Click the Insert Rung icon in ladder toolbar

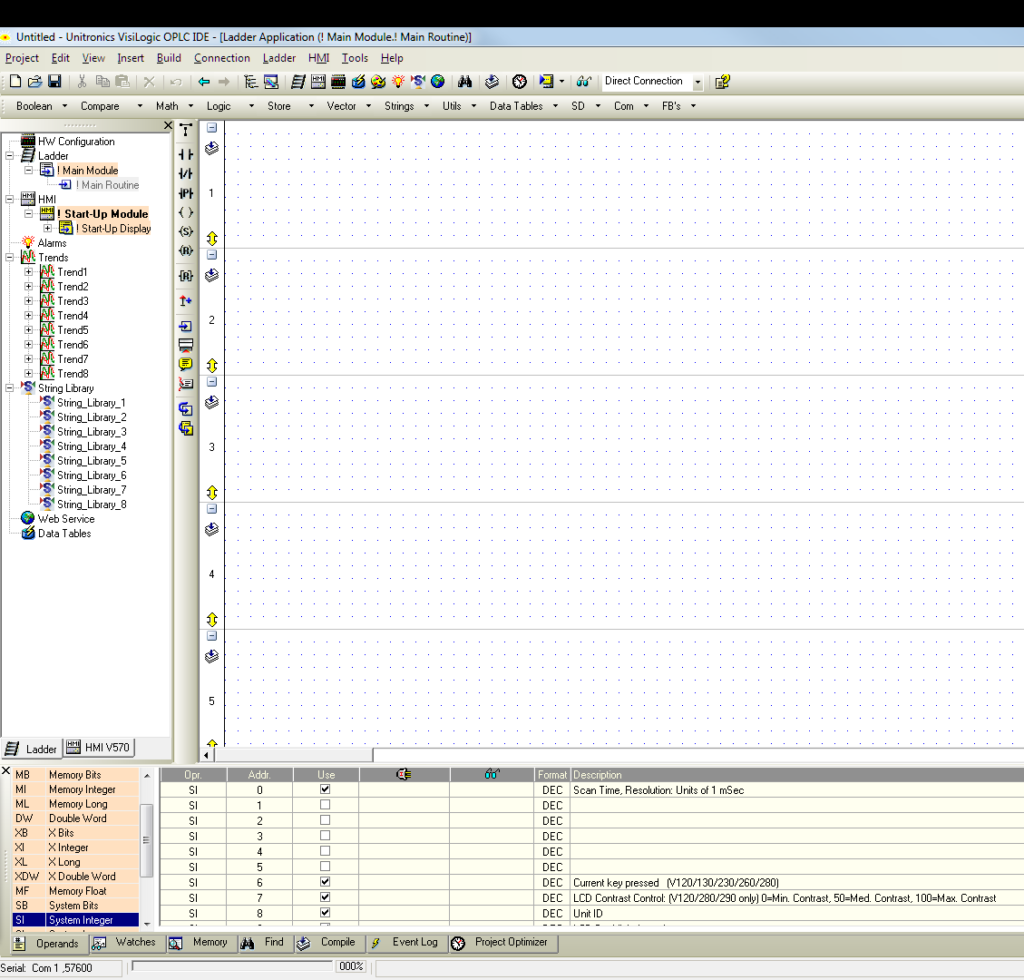pyautogui.click(x=185, y=345)
